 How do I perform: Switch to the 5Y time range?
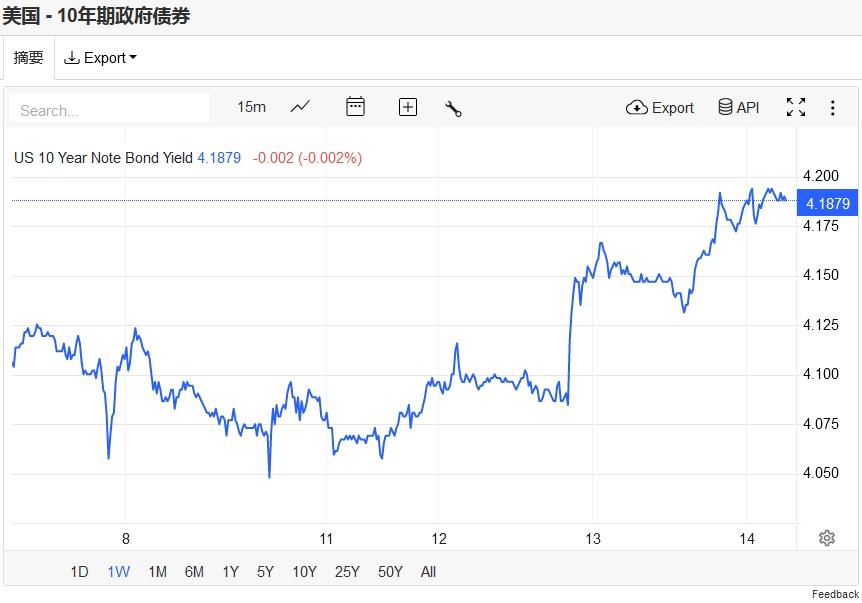pyautogui.click(x=265, y=572)
